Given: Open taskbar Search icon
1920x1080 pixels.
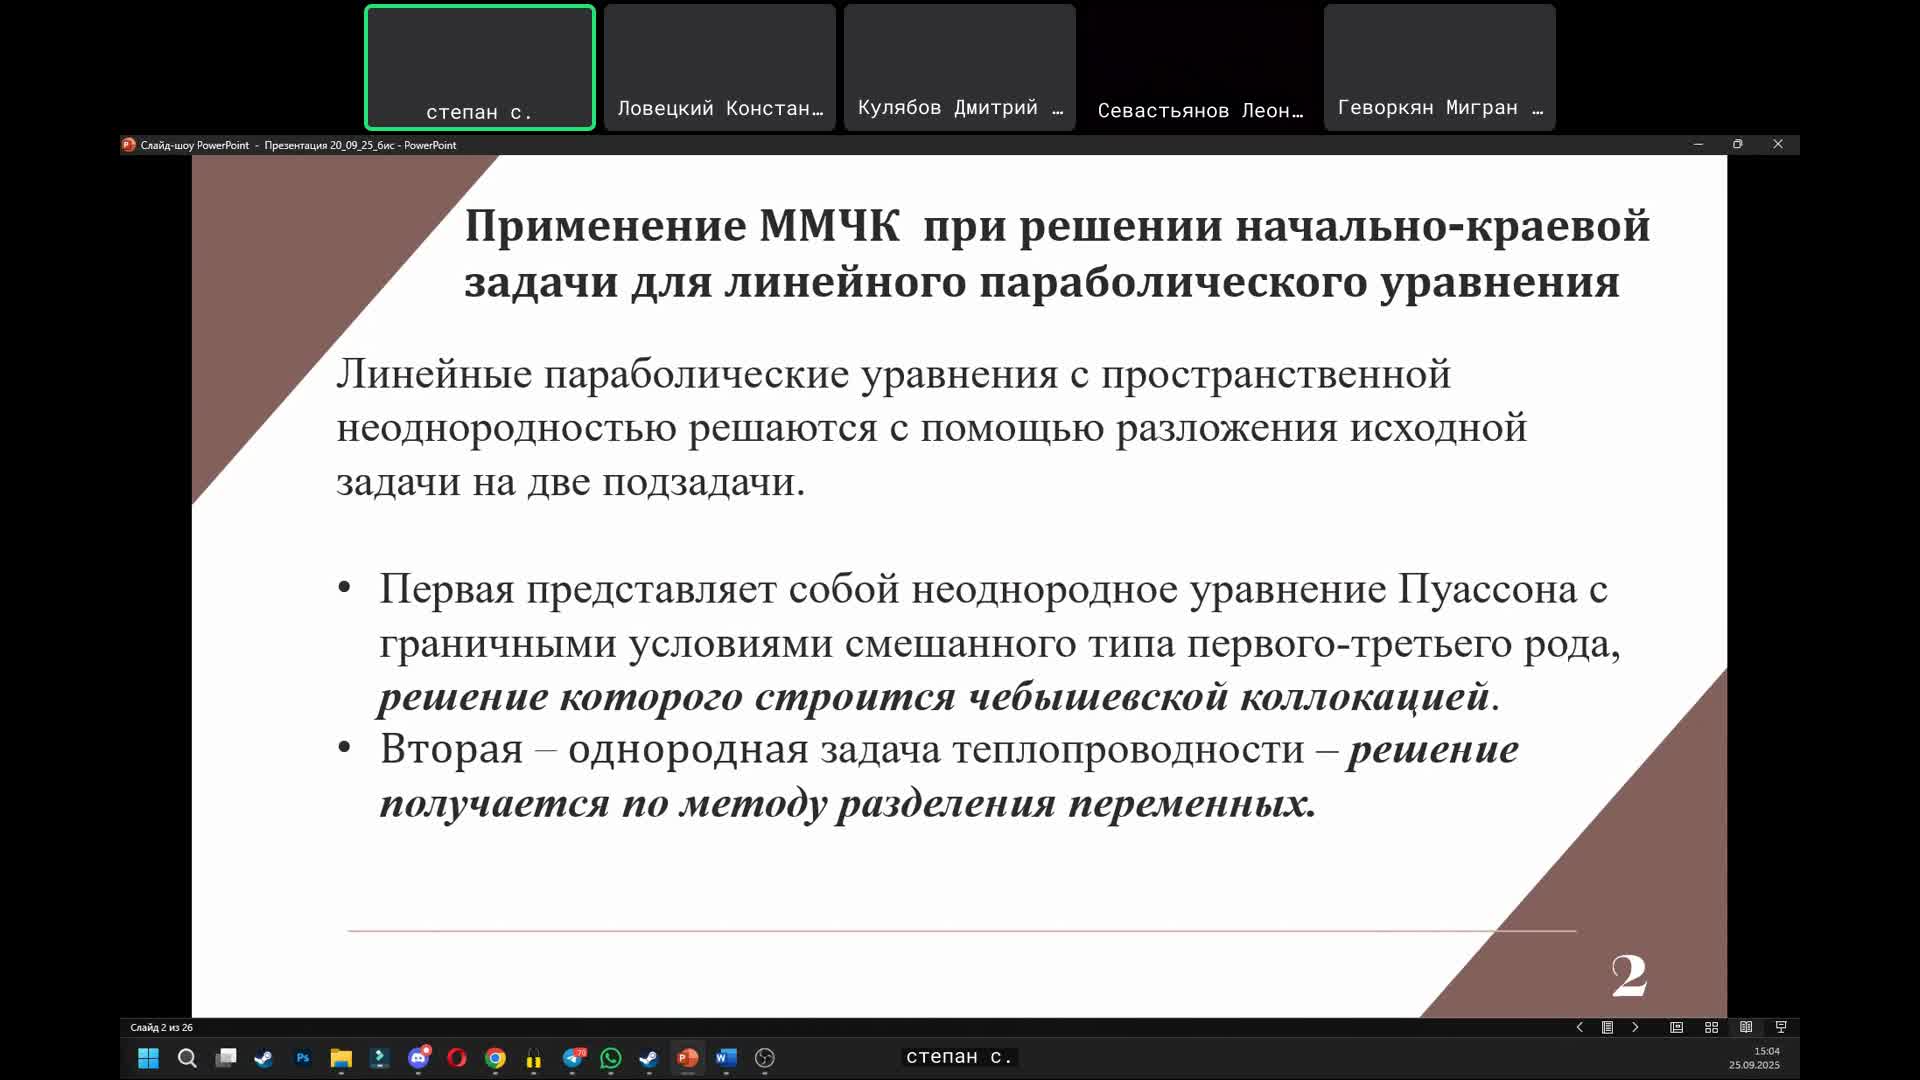Looking at the screenshot, I should (x=187, y=1058).
